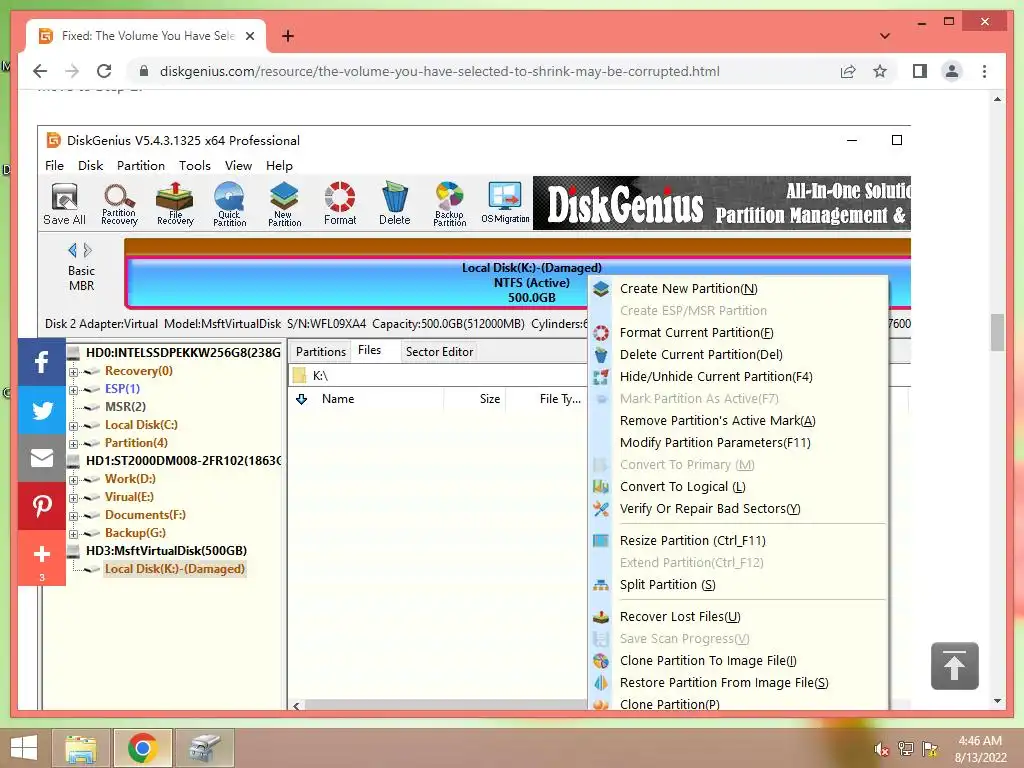The width and height of the screenshot is (1024, 768).
Task: Expand Partition(4) tree node
Action: pos(73,444)
